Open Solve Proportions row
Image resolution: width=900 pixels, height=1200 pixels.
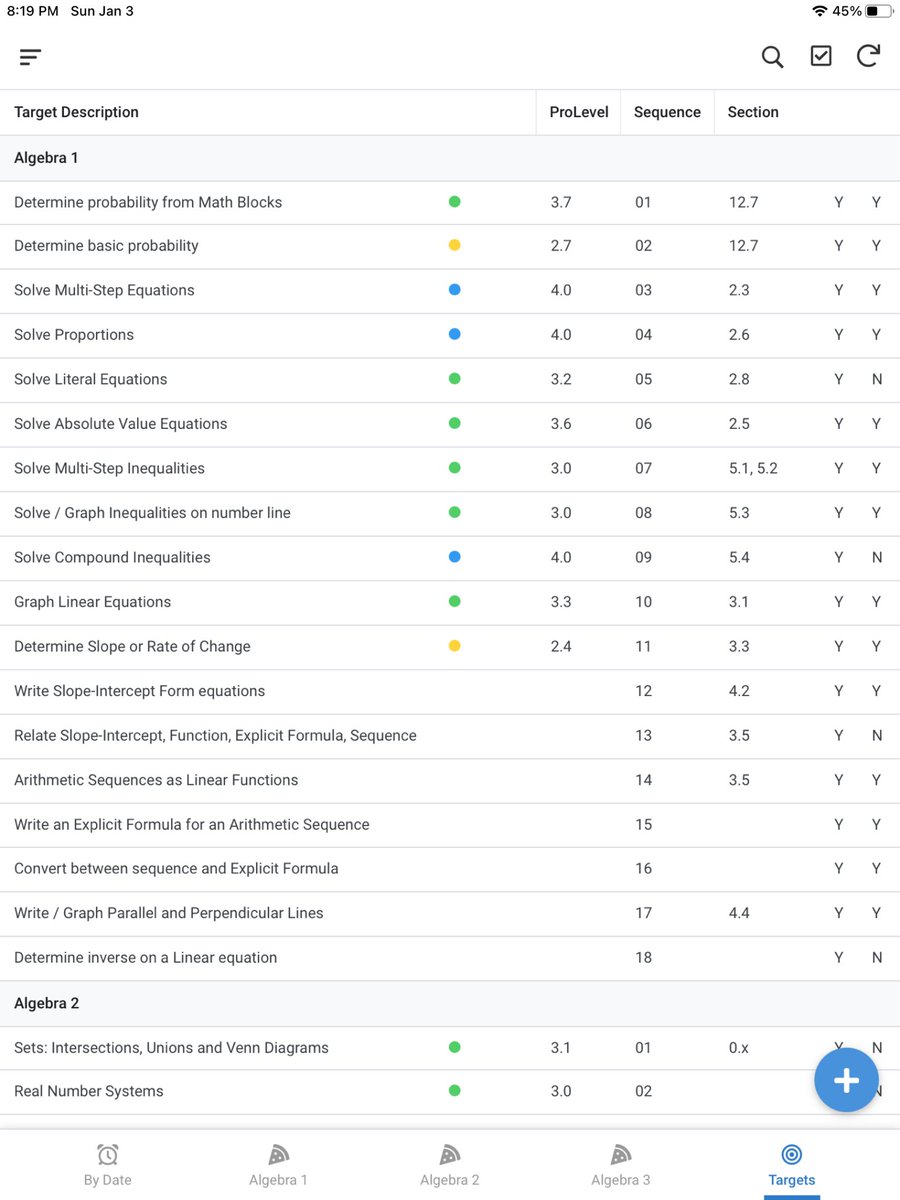click(x=450, y=335)
